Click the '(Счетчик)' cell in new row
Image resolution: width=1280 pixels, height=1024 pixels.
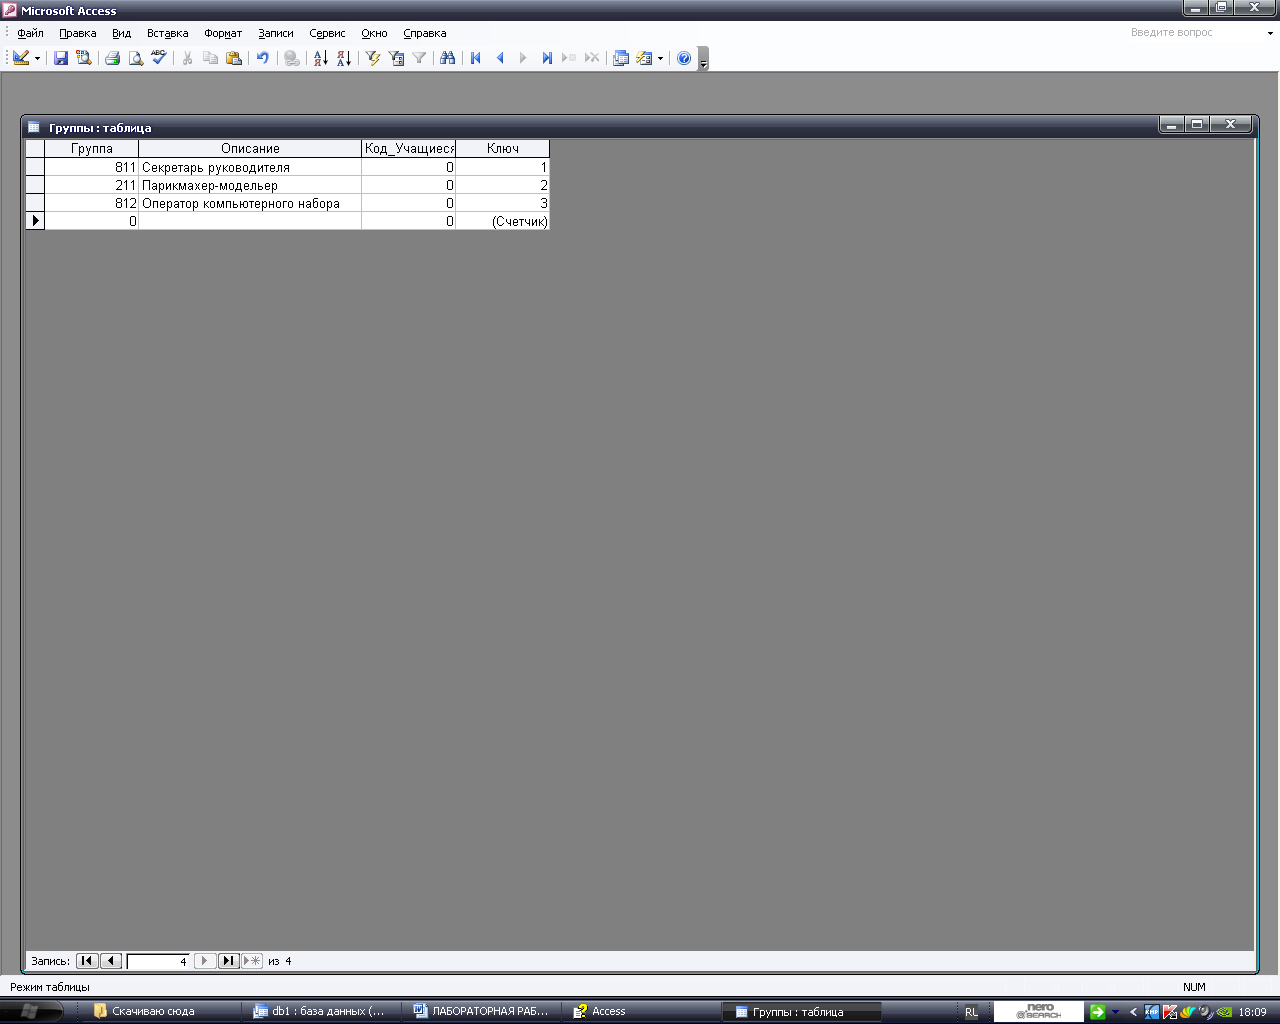[x=503, y=221]
